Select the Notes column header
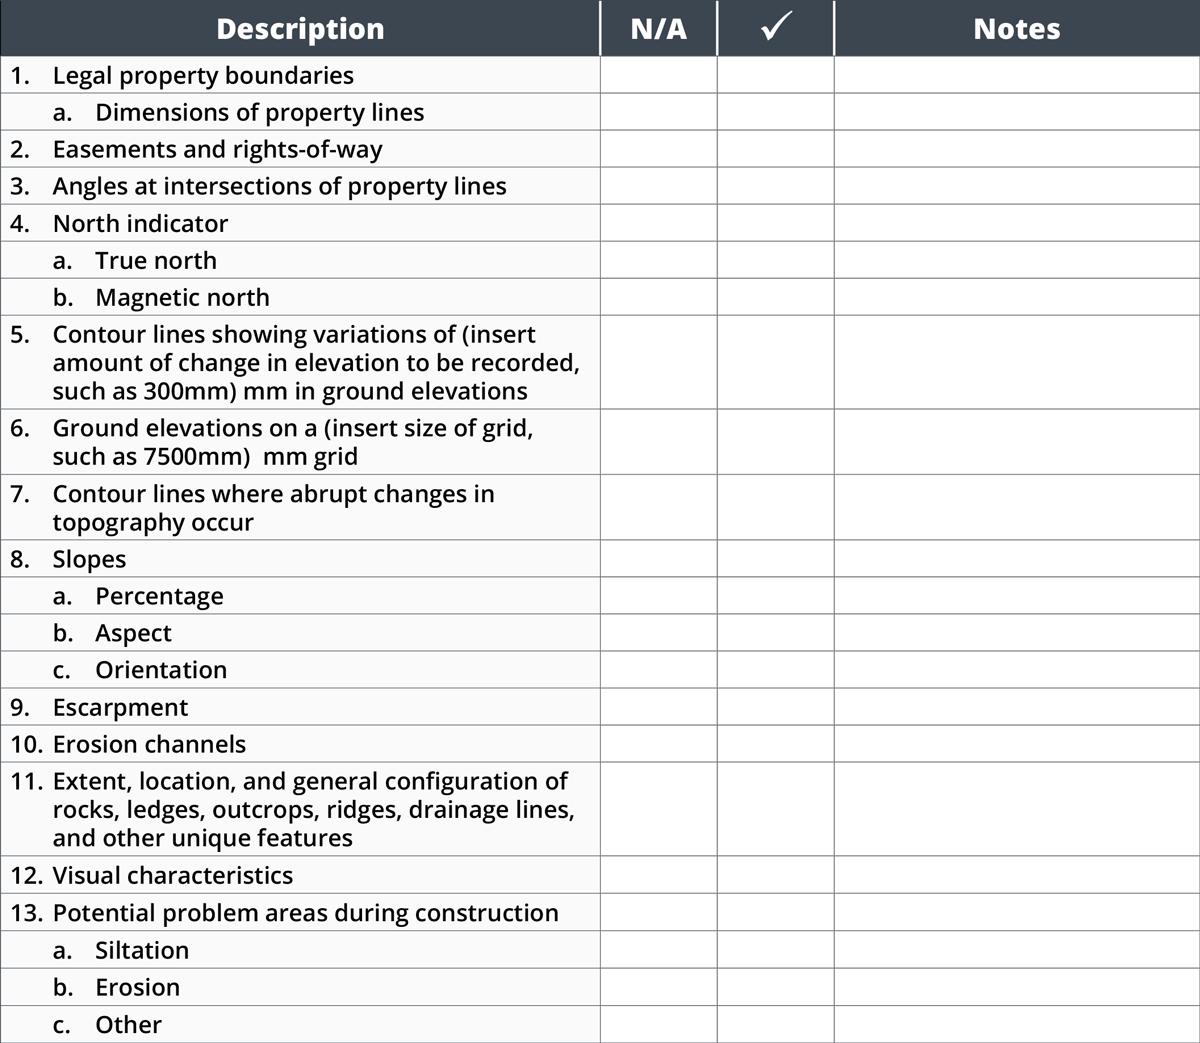The height and width of the screenshot is (1043, 1200). tap(1017, 28)
